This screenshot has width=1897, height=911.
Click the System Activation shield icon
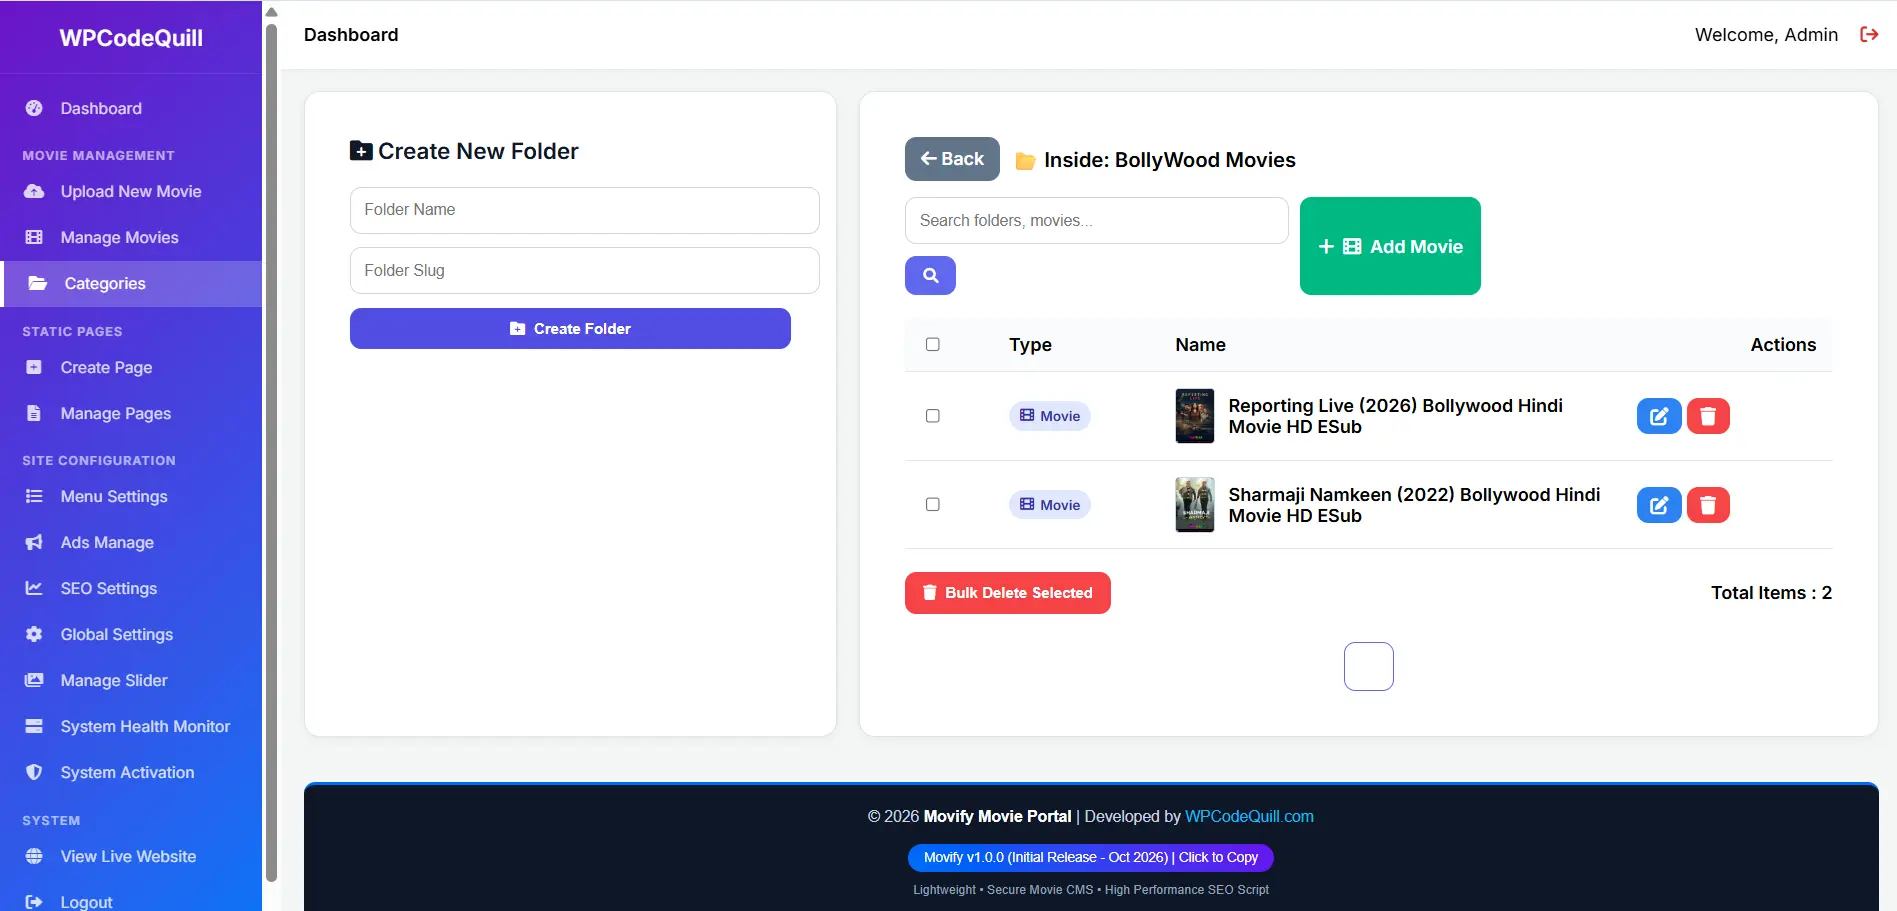click(x=34, y=772)
